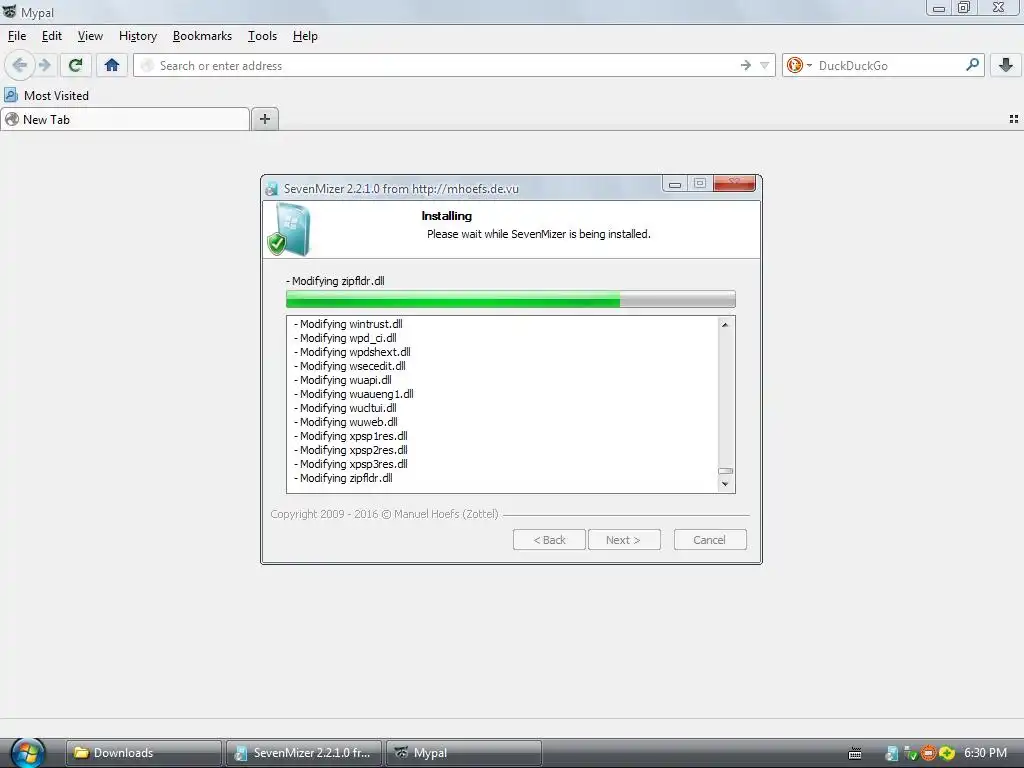The image size is (1024, 768).
Task: Cancel the SevenMizer installation
Action: tap(710, 539)
